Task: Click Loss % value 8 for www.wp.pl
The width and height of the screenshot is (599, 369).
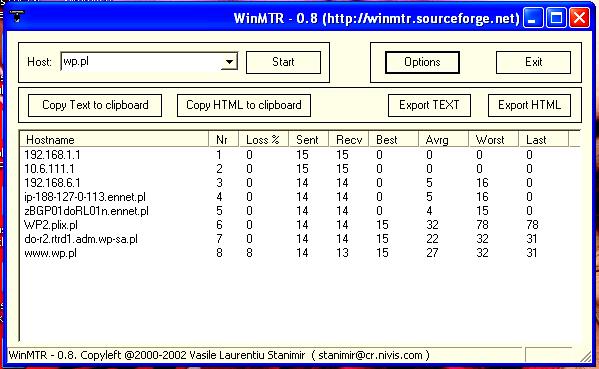Action: pyautogui.click(x=249, y=253)
